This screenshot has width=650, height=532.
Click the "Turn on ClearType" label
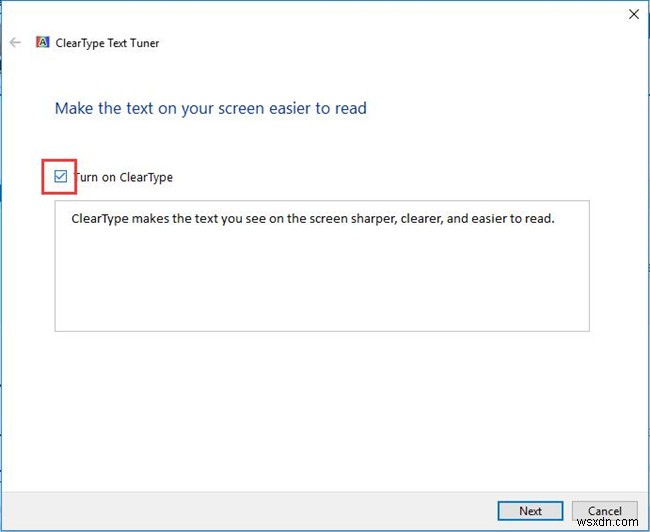(123, 177)
